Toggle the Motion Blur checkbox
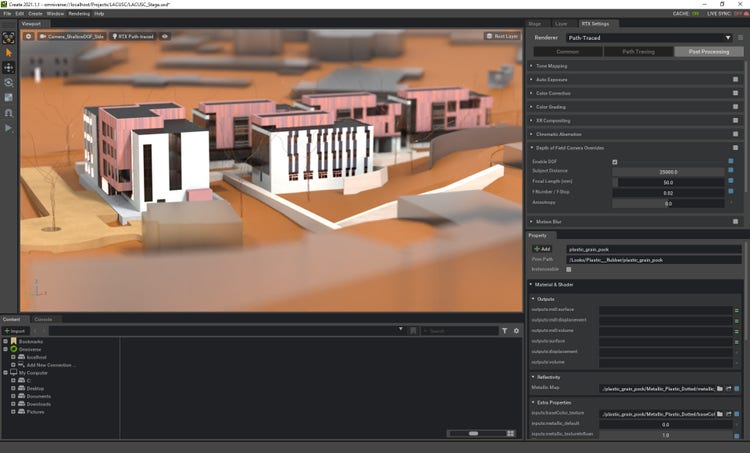Viewport: 750px width, 453px height. pyautogui.click(x=736, y=221)
